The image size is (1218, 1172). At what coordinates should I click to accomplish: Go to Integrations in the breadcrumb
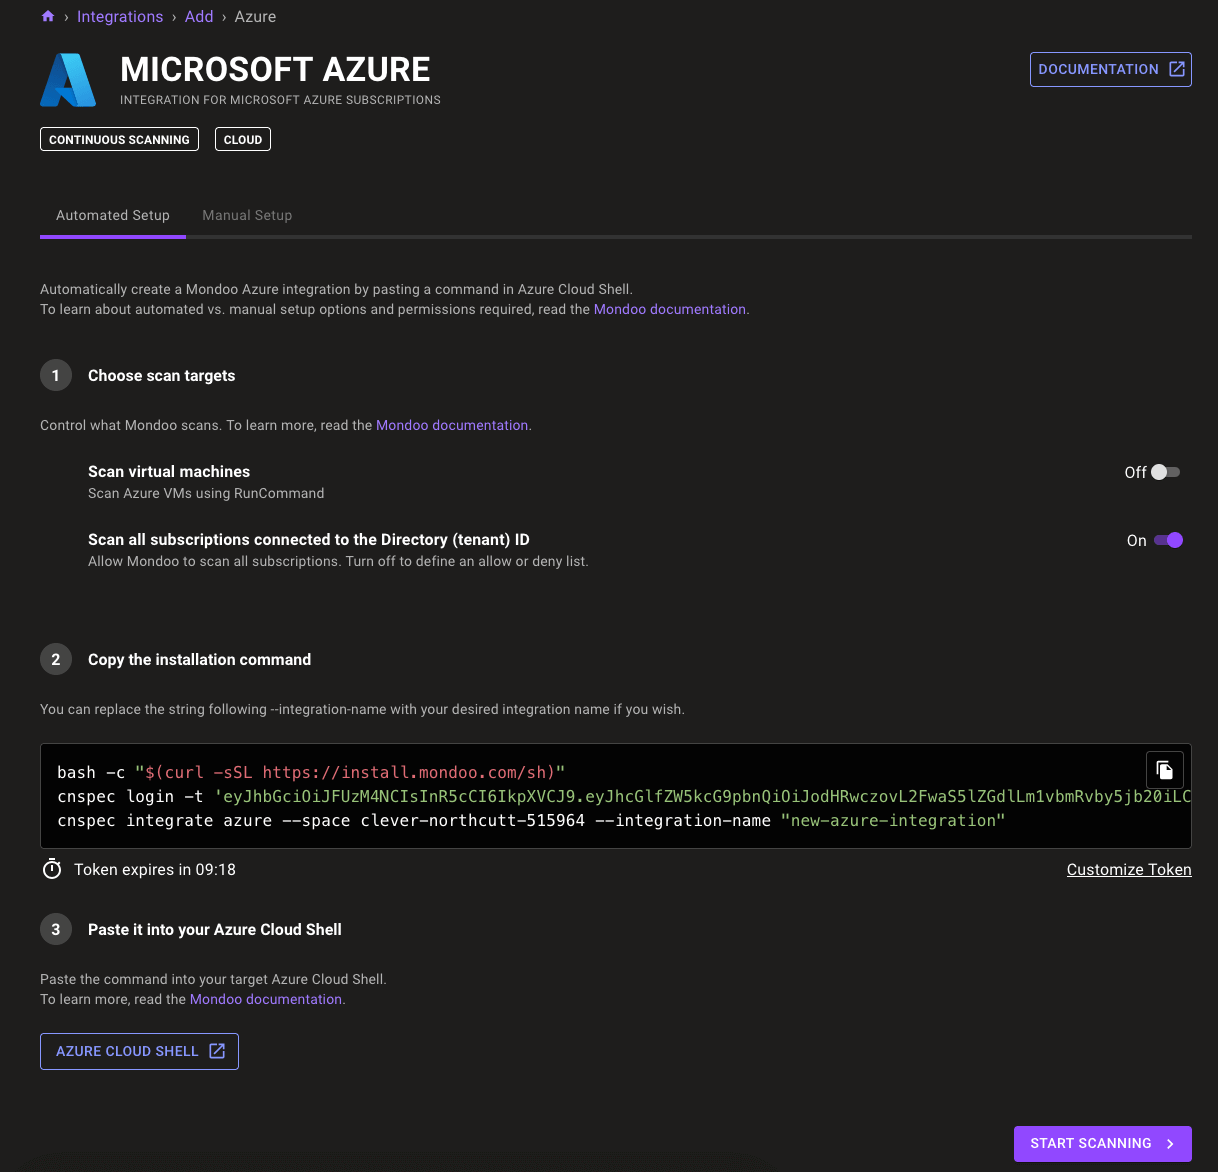coord(120,17)
